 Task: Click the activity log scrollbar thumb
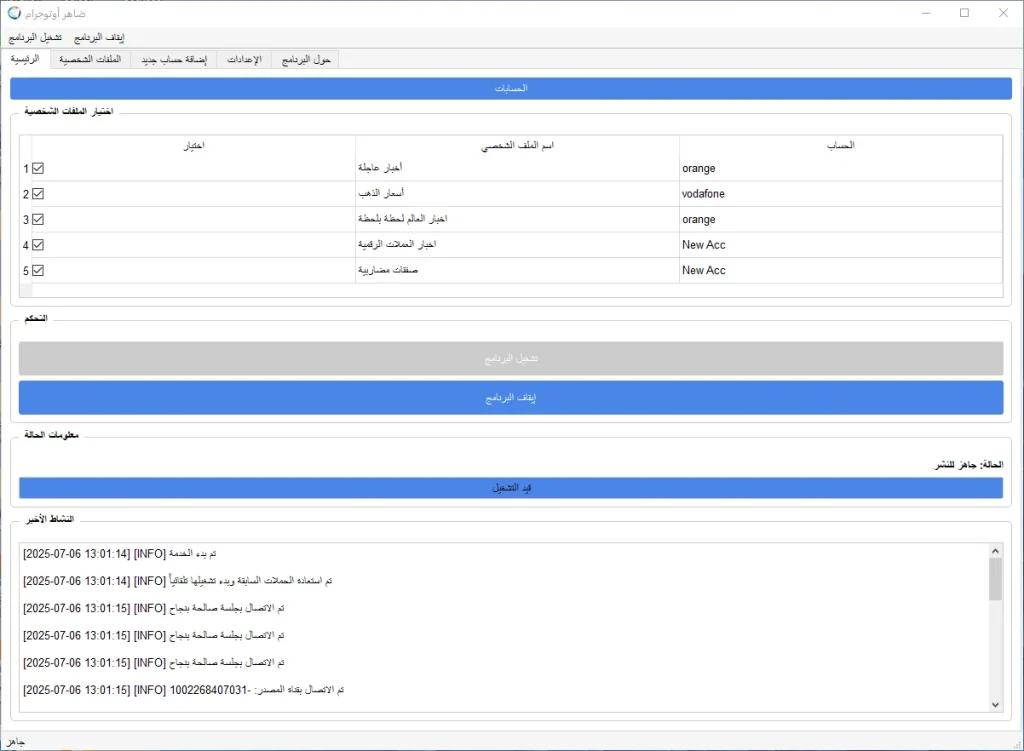point(995,579)
